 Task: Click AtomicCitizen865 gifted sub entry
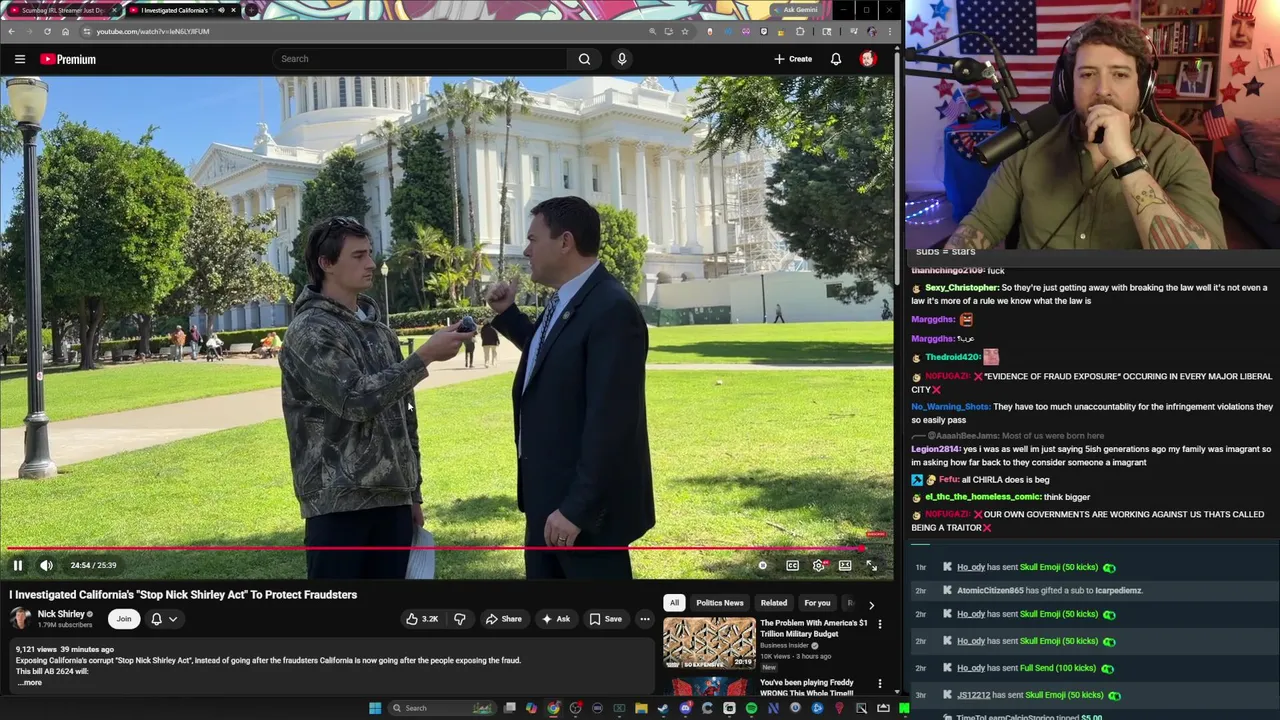[1049, 591]
